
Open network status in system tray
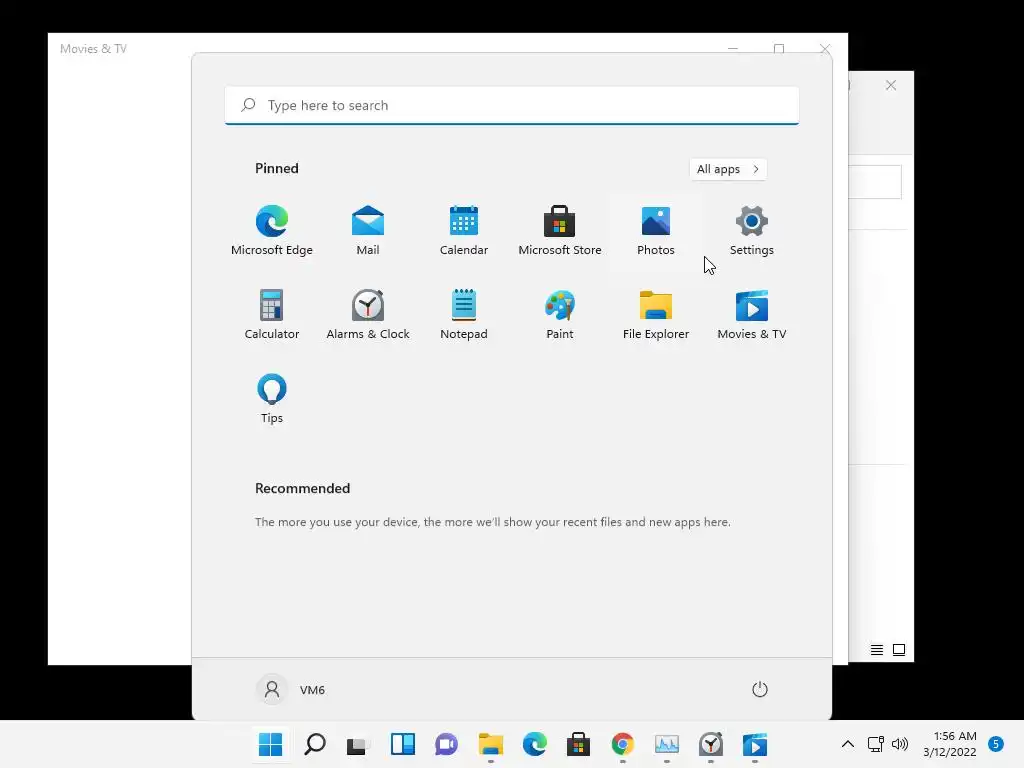(876, 744)
